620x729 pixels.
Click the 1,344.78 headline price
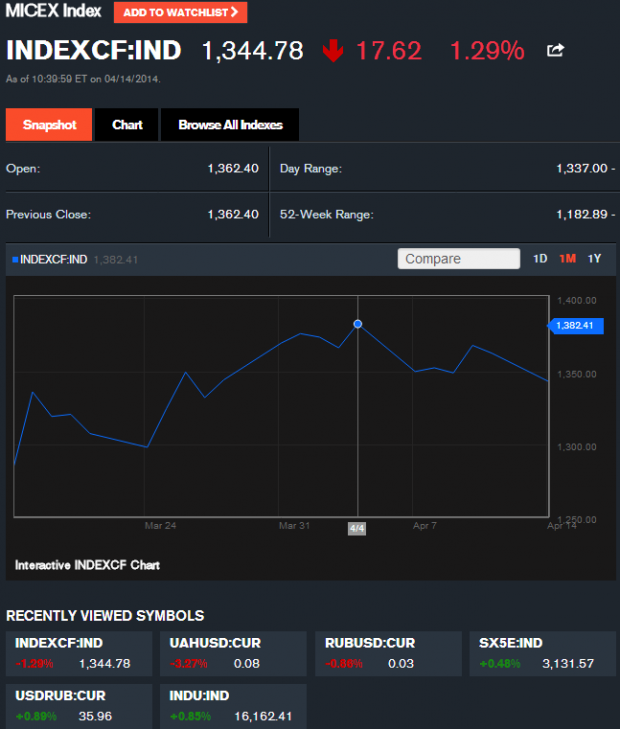[x=253, y=50]
